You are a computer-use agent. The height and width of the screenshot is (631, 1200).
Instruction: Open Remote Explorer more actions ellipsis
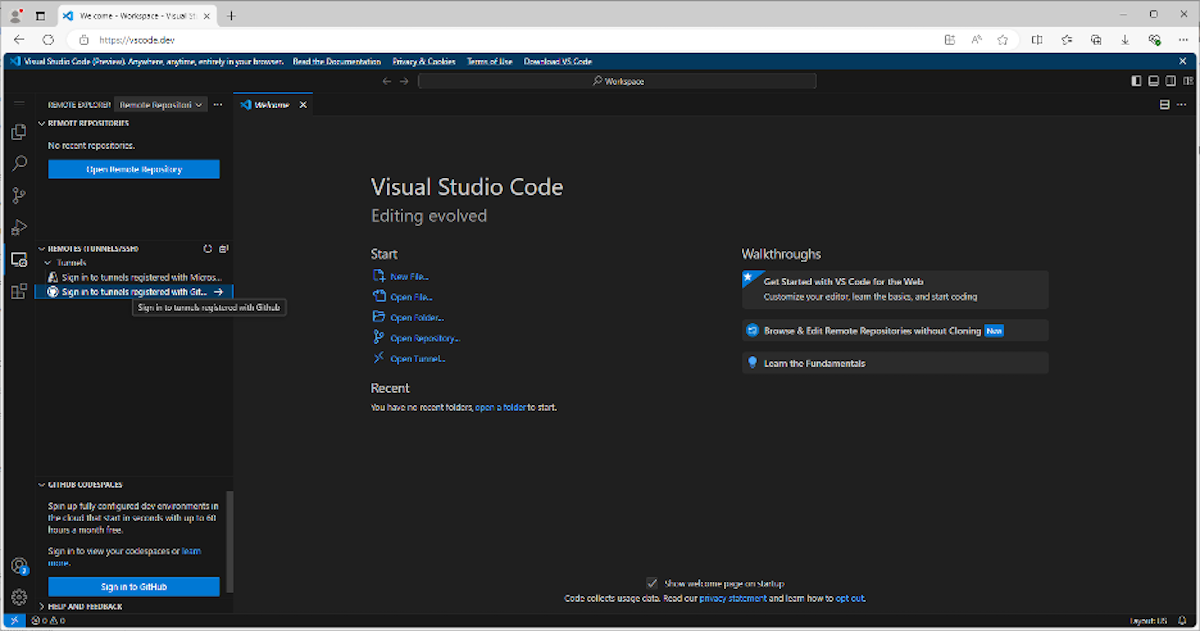pos(218,104)
